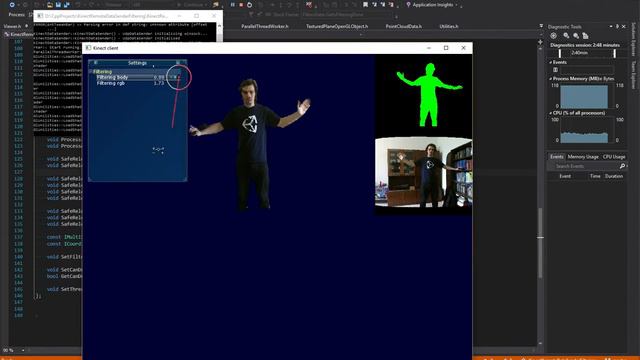
Task: Click the Pause debugging button in toolbar
Action: 233,5
